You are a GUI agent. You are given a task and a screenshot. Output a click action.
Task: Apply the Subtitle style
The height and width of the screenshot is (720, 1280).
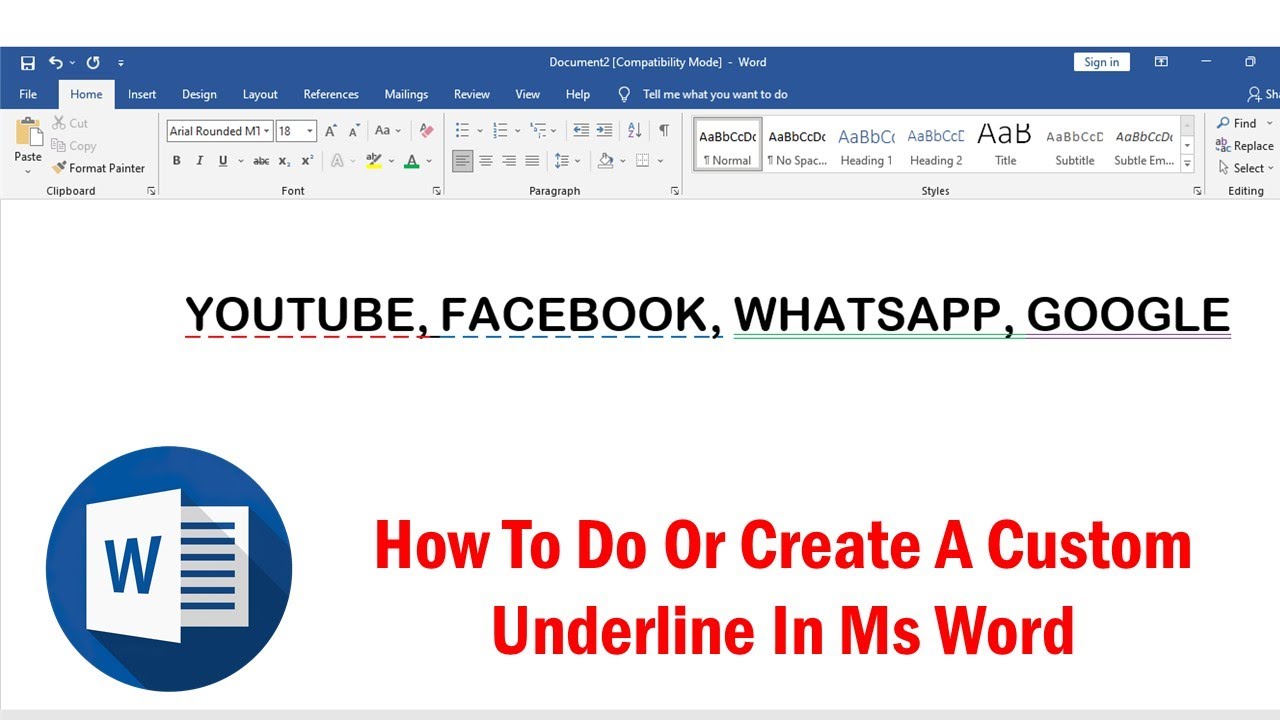[1075, 145]
